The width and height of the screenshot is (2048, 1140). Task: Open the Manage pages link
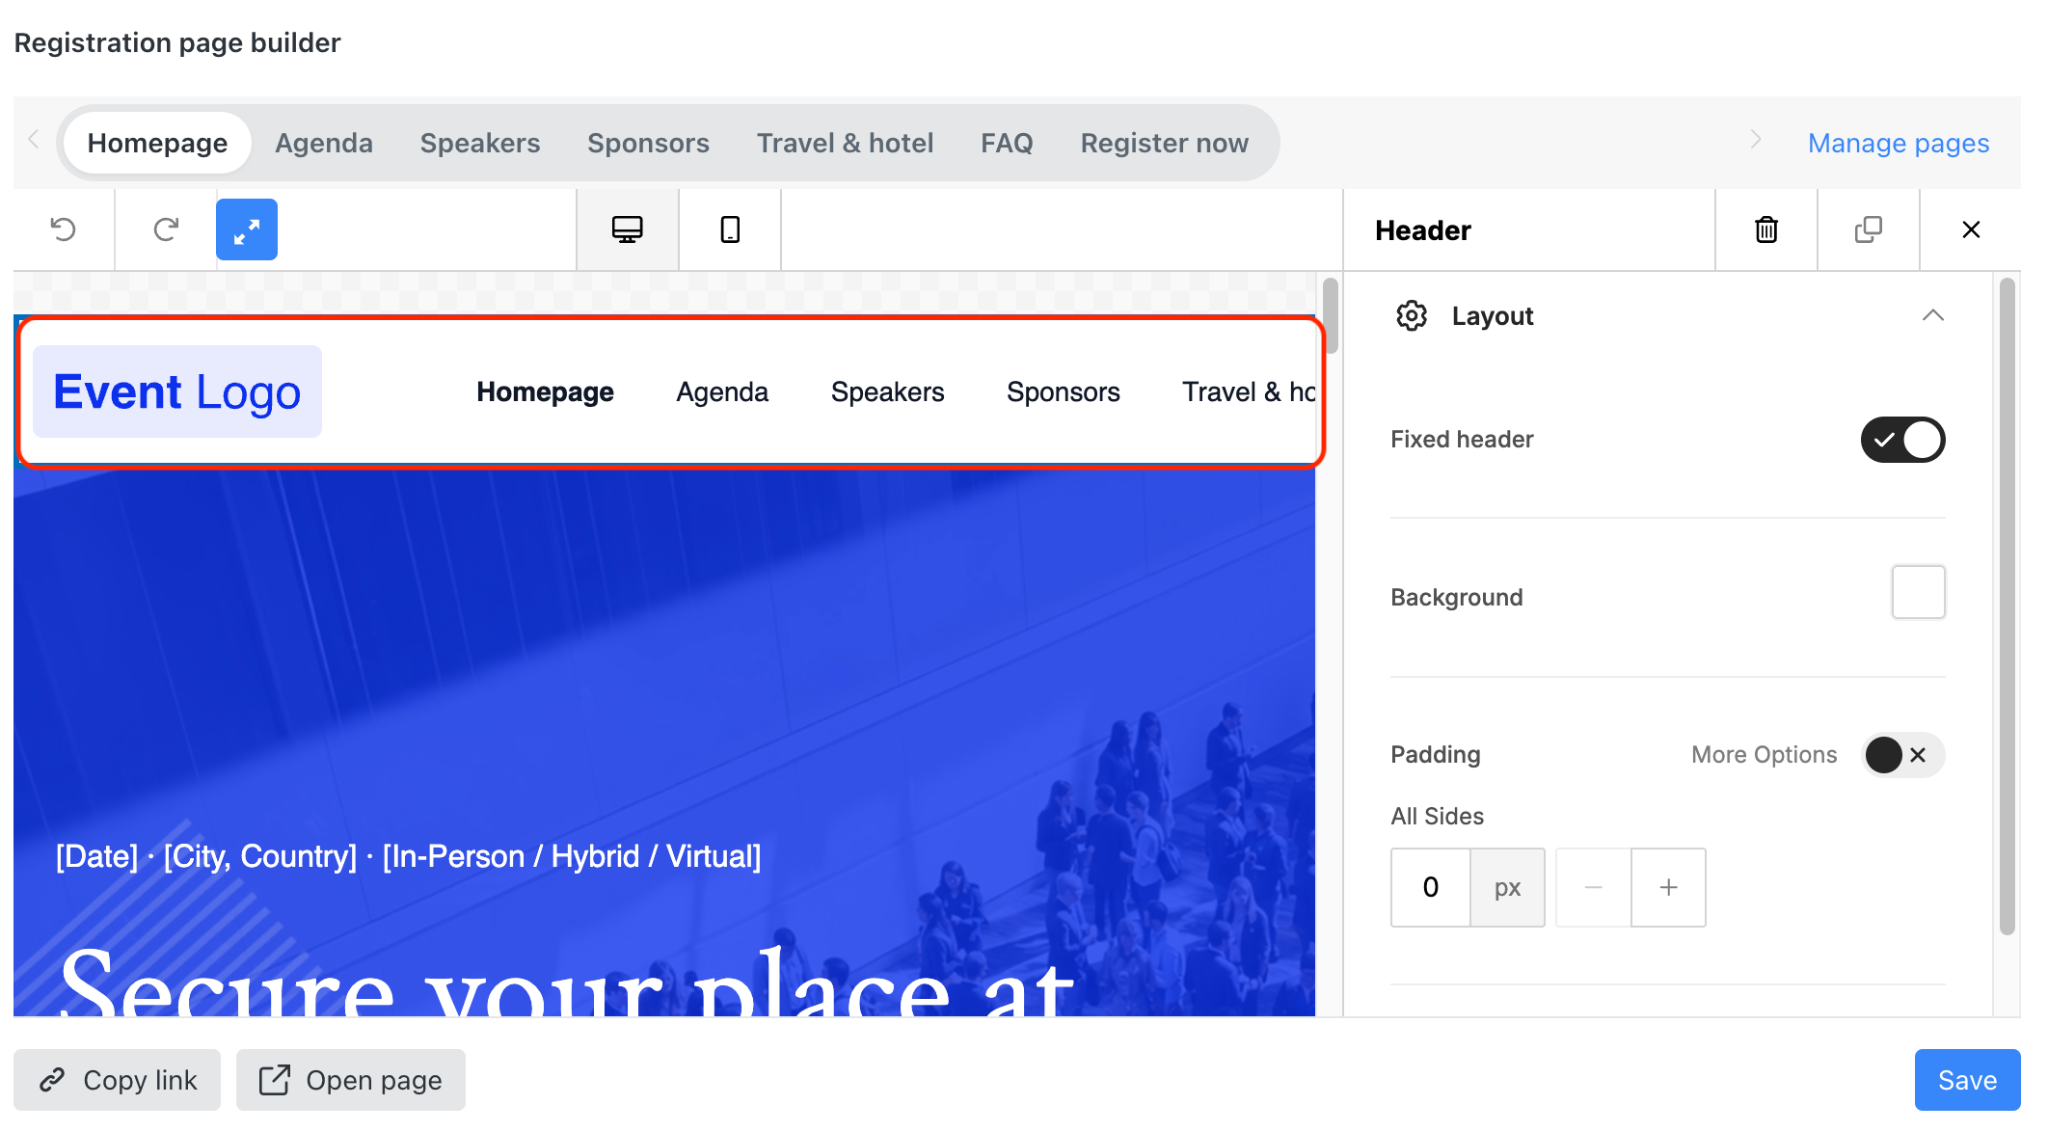pyautogui.click(x=1898, y=143)
